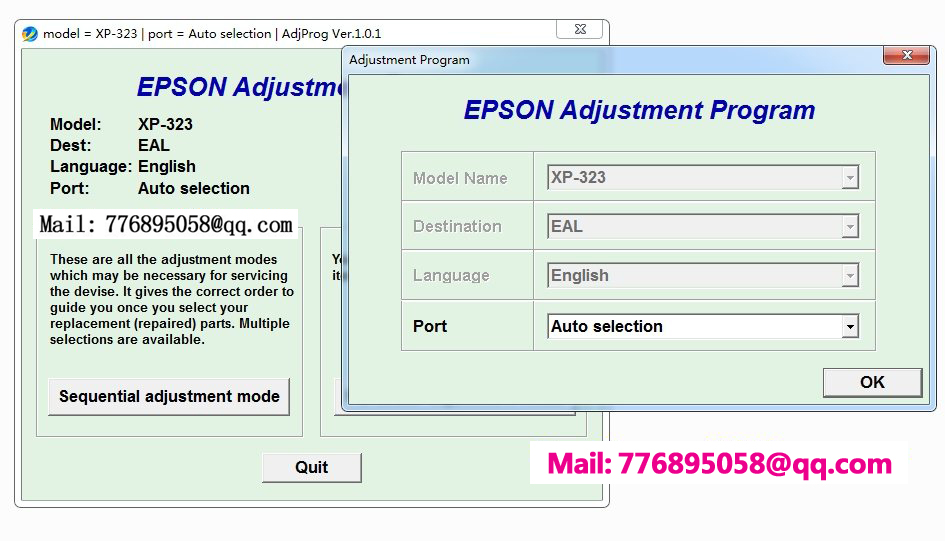
Task: Select the Auto selection port combo box
Action: [x=703, y=327]
